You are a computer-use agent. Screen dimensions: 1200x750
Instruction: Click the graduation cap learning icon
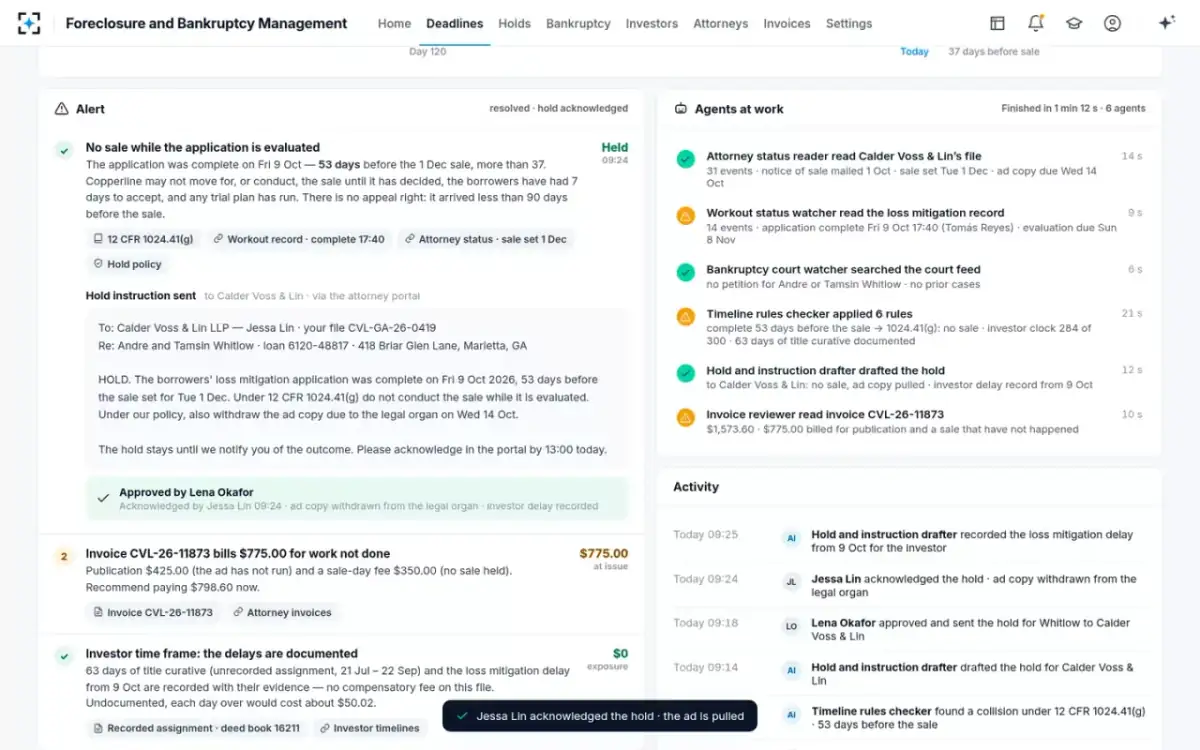[x=1074, y=23]
